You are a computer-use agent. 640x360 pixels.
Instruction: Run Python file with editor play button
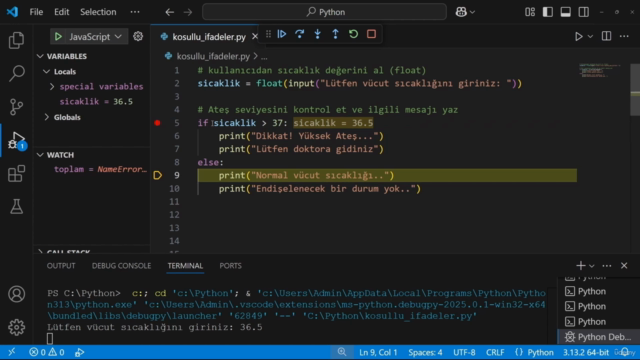tap(578, 36)
